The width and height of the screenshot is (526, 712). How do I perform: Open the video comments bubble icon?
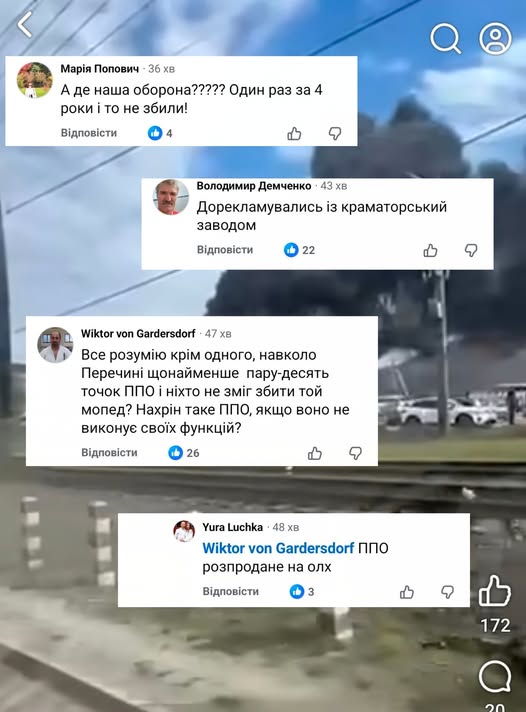click(x=495, y=677)
